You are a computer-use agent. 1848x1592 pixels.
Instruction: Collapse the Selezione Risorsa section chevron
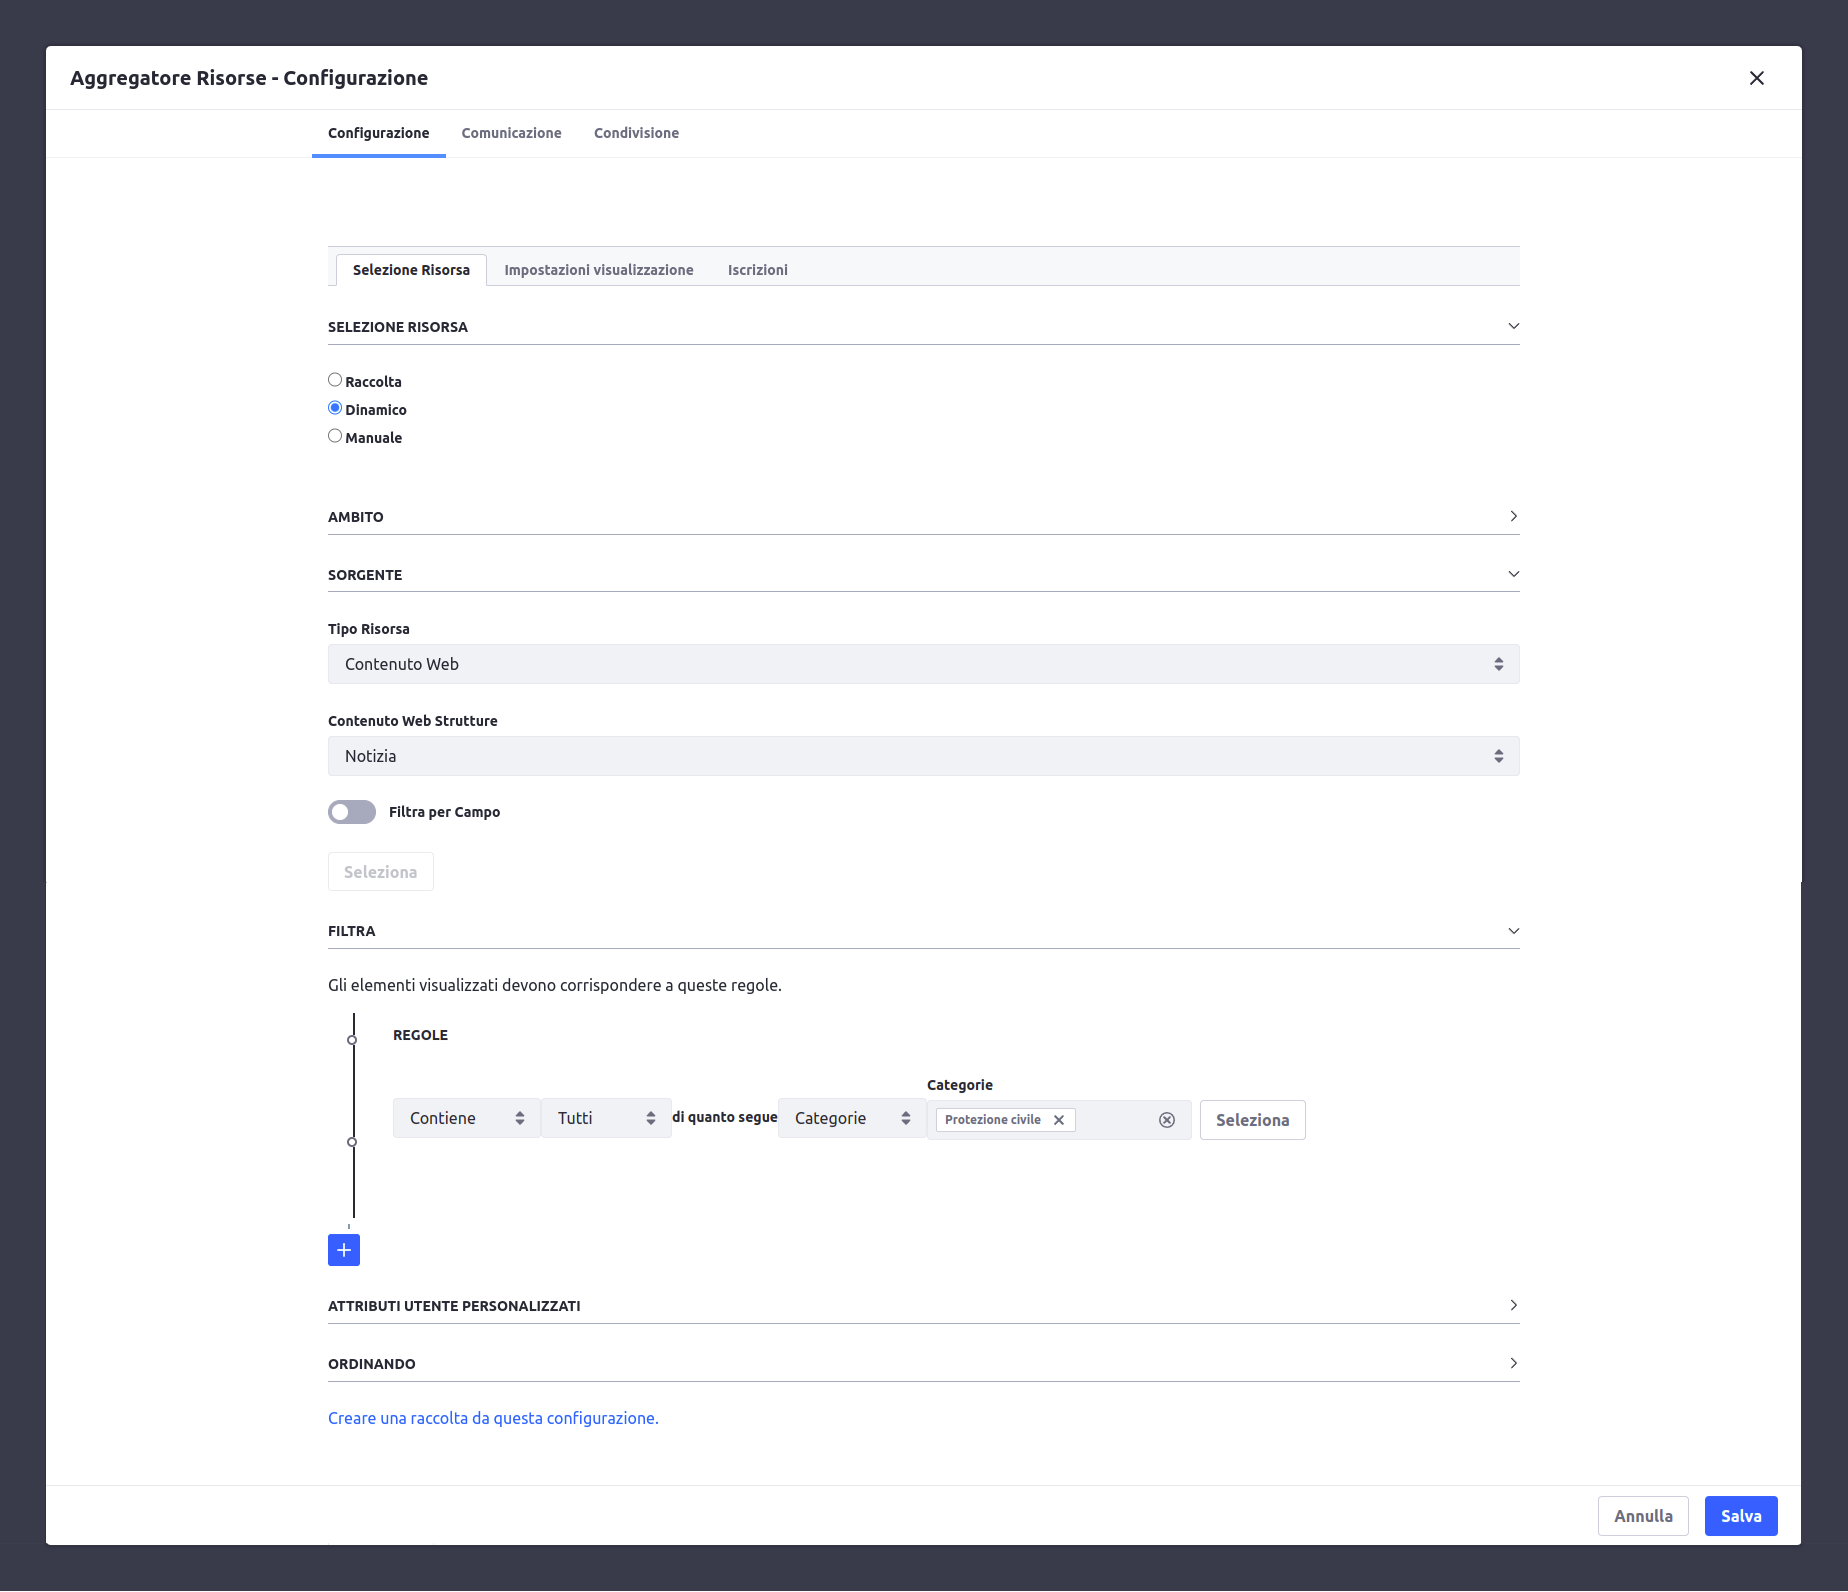click(x=1513, y=327)
